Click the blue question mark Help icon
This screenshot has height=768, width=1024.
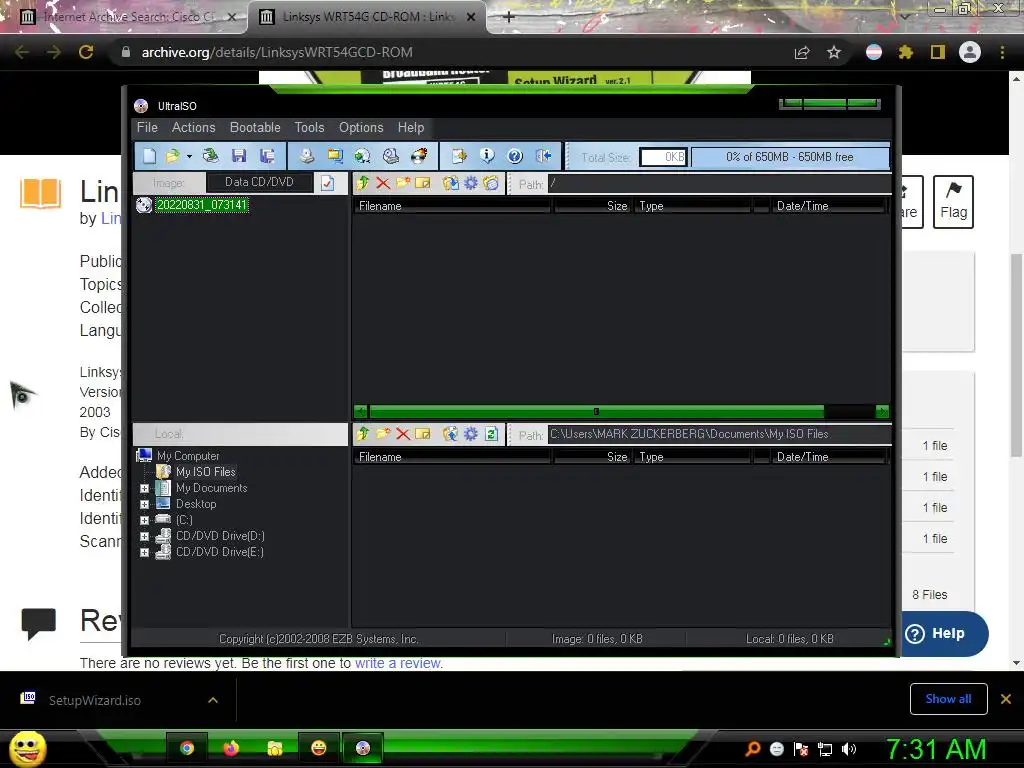point(515,156)
